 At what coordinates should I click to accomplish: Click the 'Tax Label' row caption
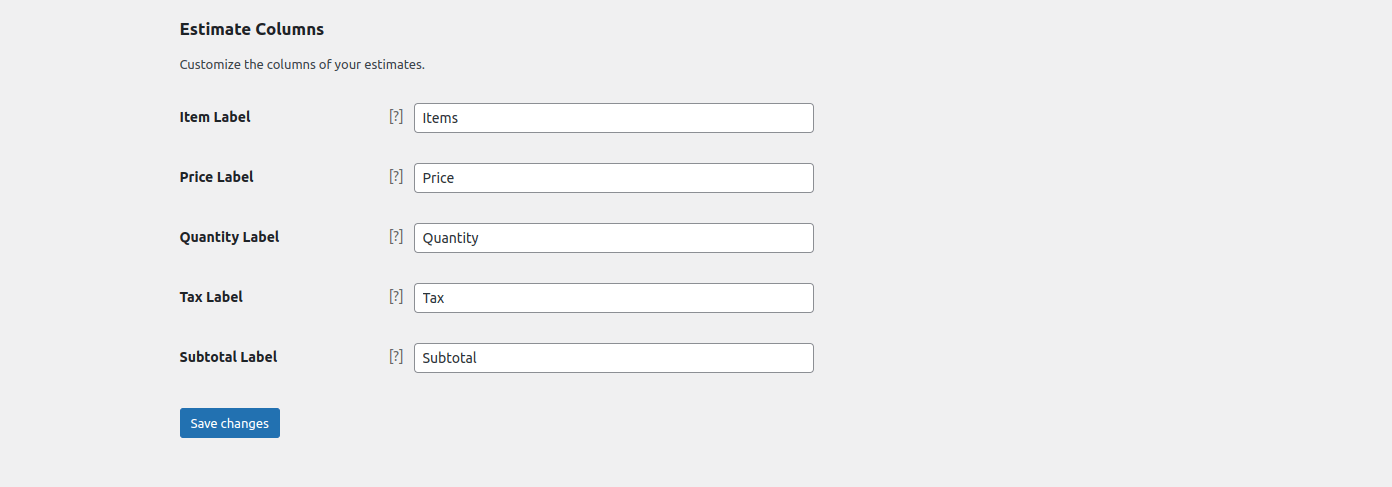point(211,297)
